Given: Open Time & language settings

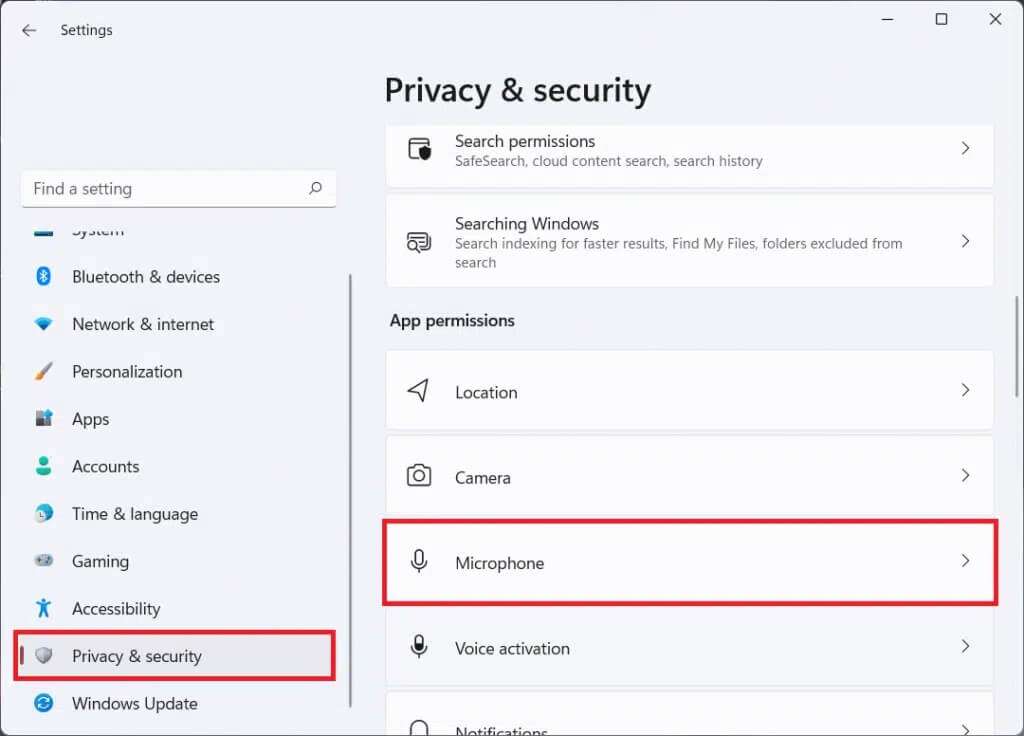Looking at the screenshot, I should 135,514.
